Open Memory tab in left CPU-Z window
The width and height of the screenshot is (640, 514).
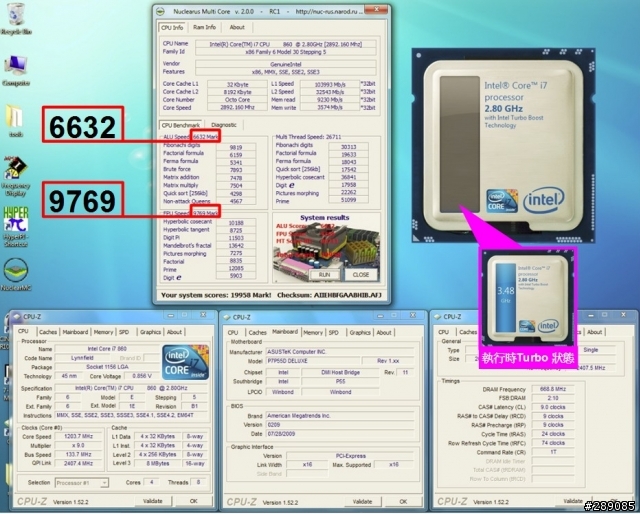click(x=103, y=332)
